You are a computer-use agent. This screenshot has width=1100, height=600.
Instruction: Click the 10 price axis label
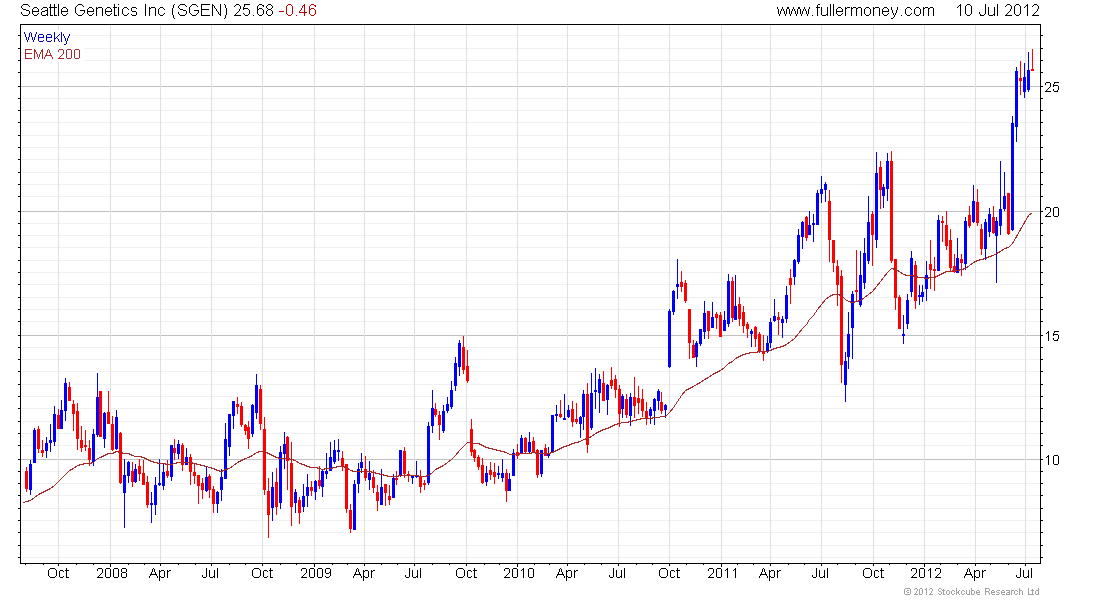1052,460
